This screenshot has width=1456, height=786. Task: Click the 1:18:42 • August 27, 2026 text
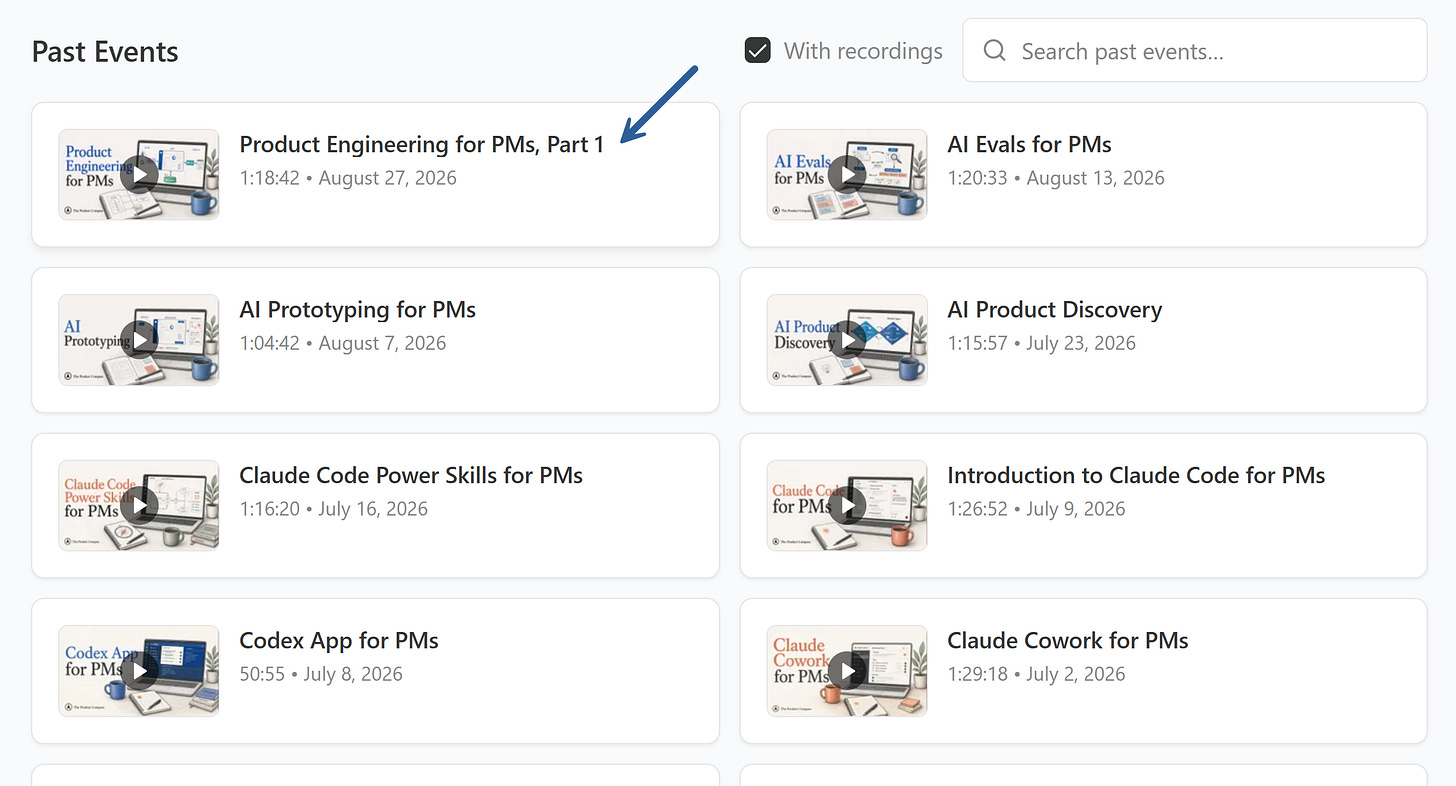[x=348, y=178]
